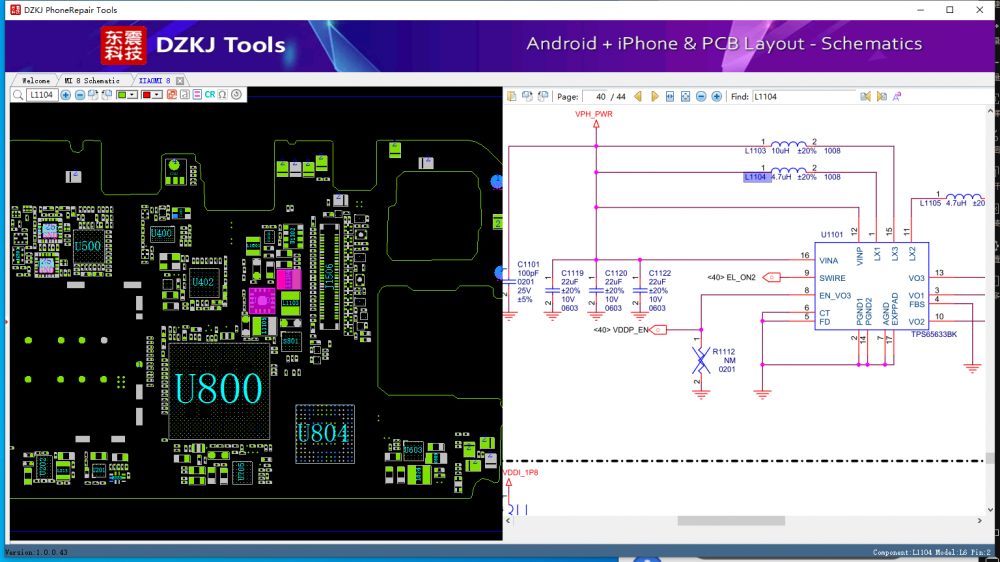This screenshot has width=1000, height=562.
Task: Click the green color swatch in PCB toolbar
Action: (121, 95)
